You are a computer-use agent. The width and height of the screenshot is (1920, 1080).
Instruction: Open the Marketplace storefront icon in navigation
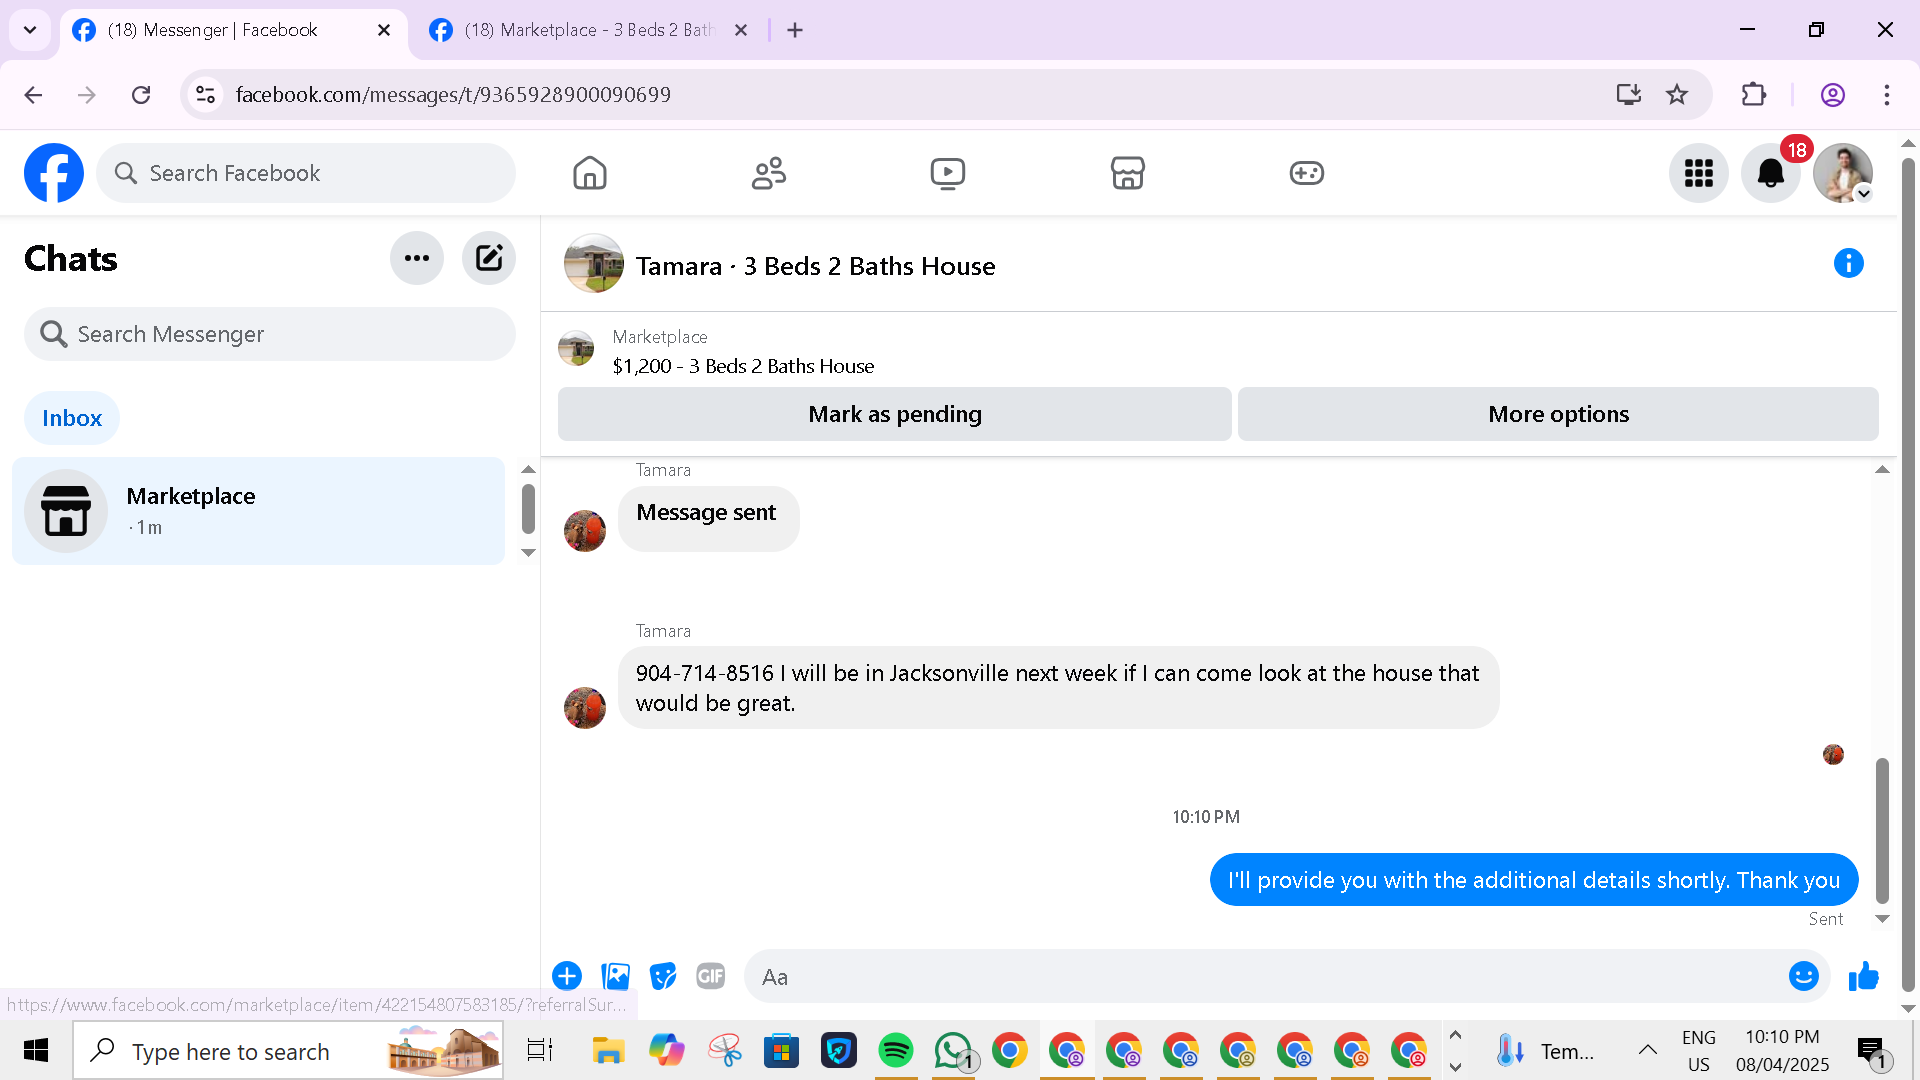[x=1127, y=173]
